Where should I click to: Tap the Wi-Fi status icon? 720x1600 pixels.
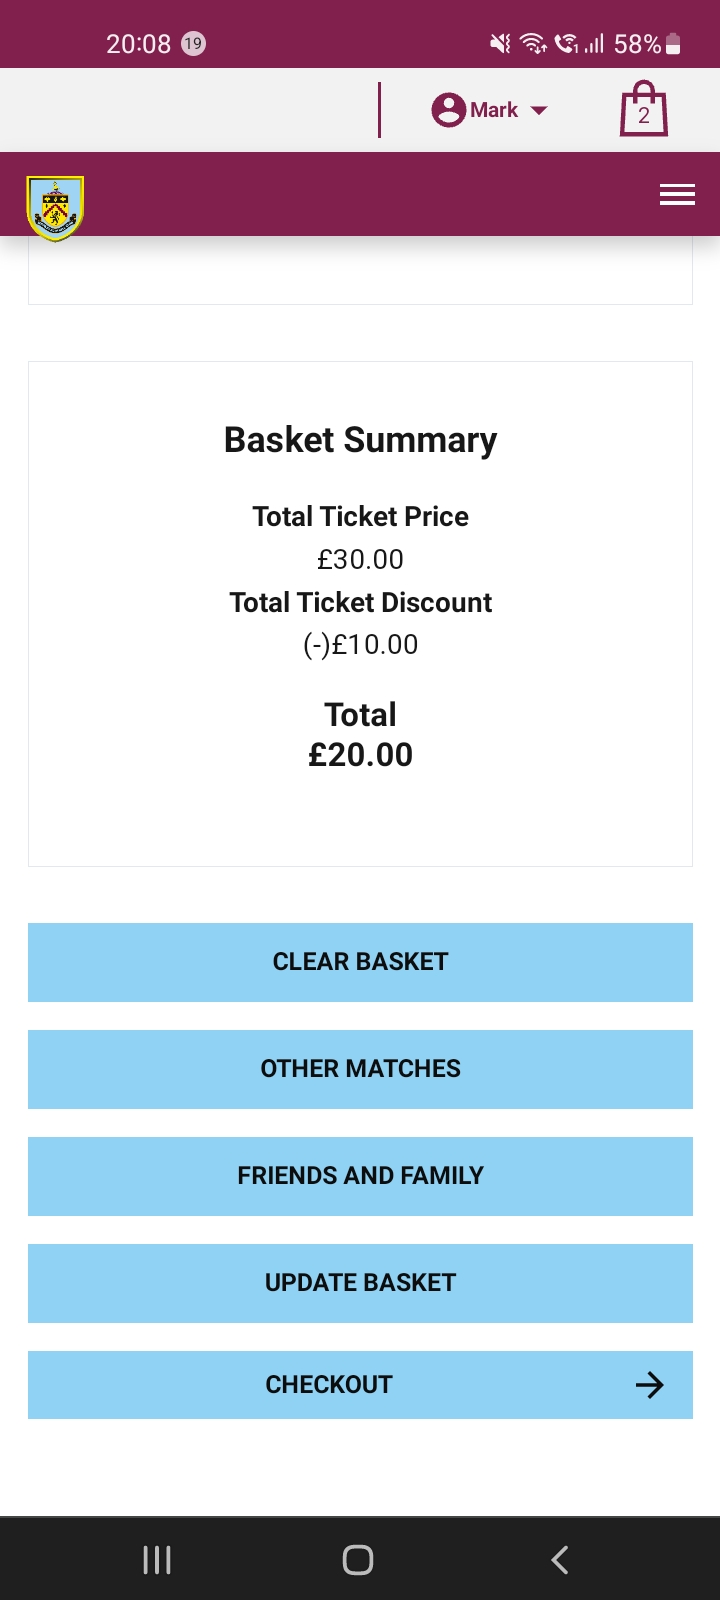(534, 44)
